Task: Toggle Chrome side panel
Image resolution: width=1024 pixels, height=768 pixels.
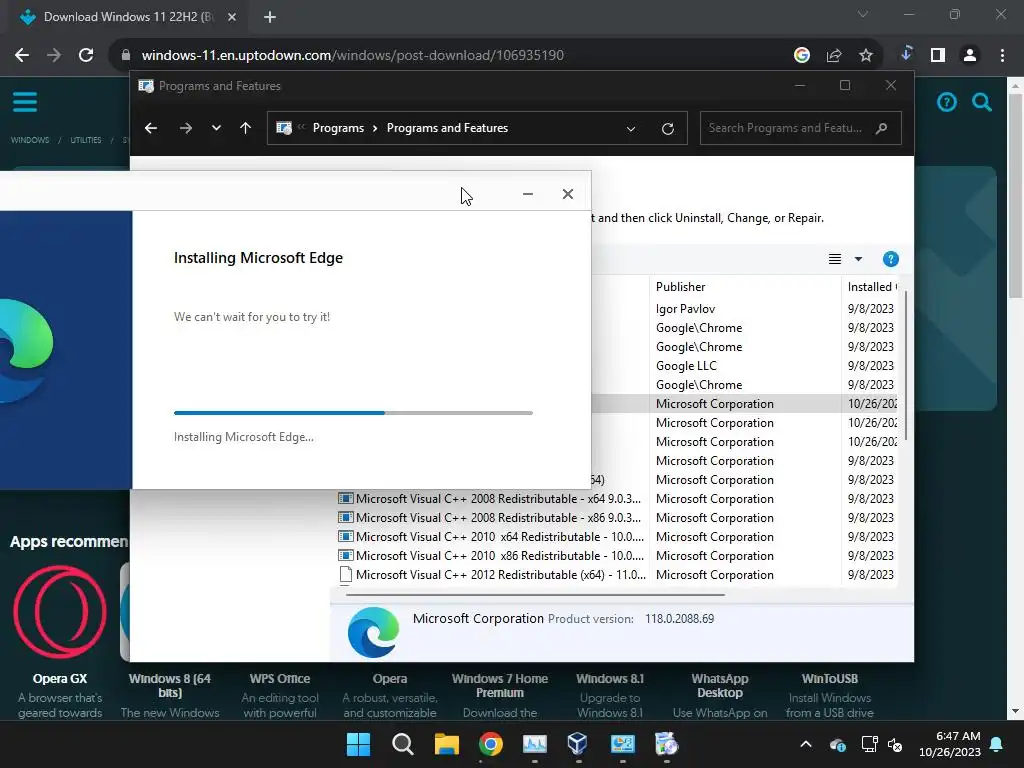Action: 938,56
